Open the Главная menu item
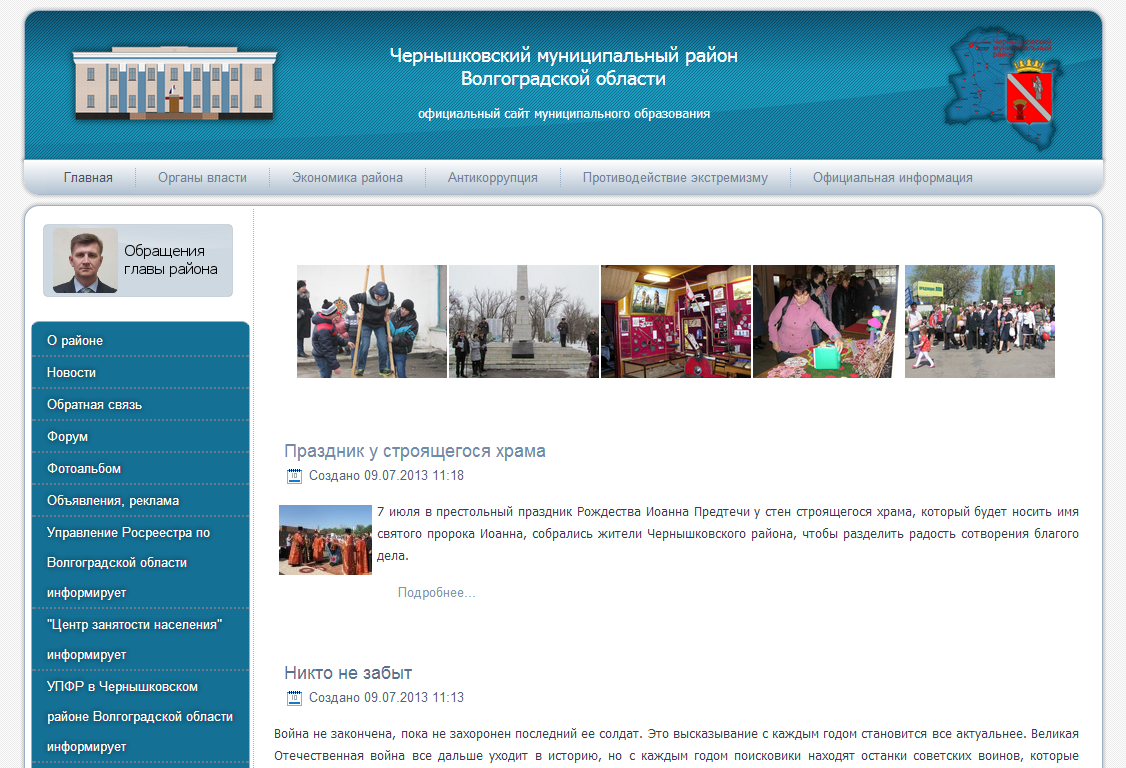1126x768 pixels. [88, 177]
